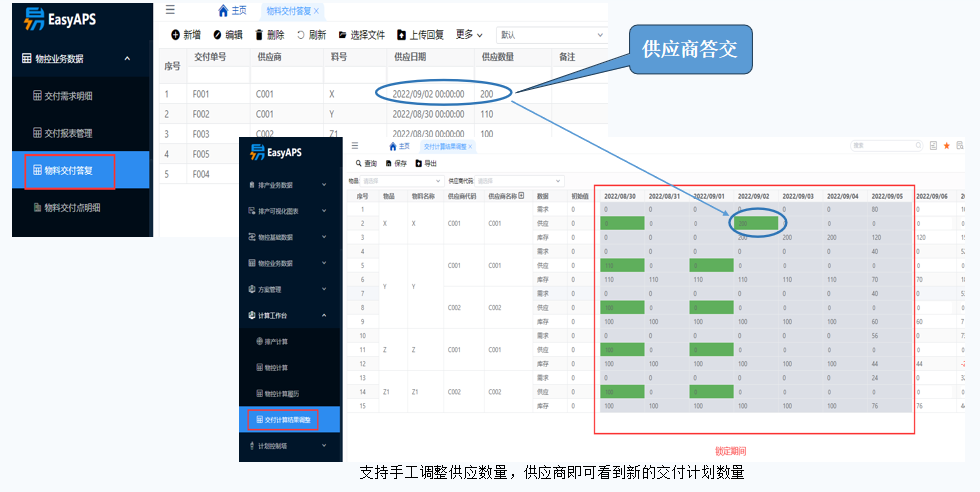980x492 pixels.
Task: Open the 默认 combo box
Action: pos(550,35)
